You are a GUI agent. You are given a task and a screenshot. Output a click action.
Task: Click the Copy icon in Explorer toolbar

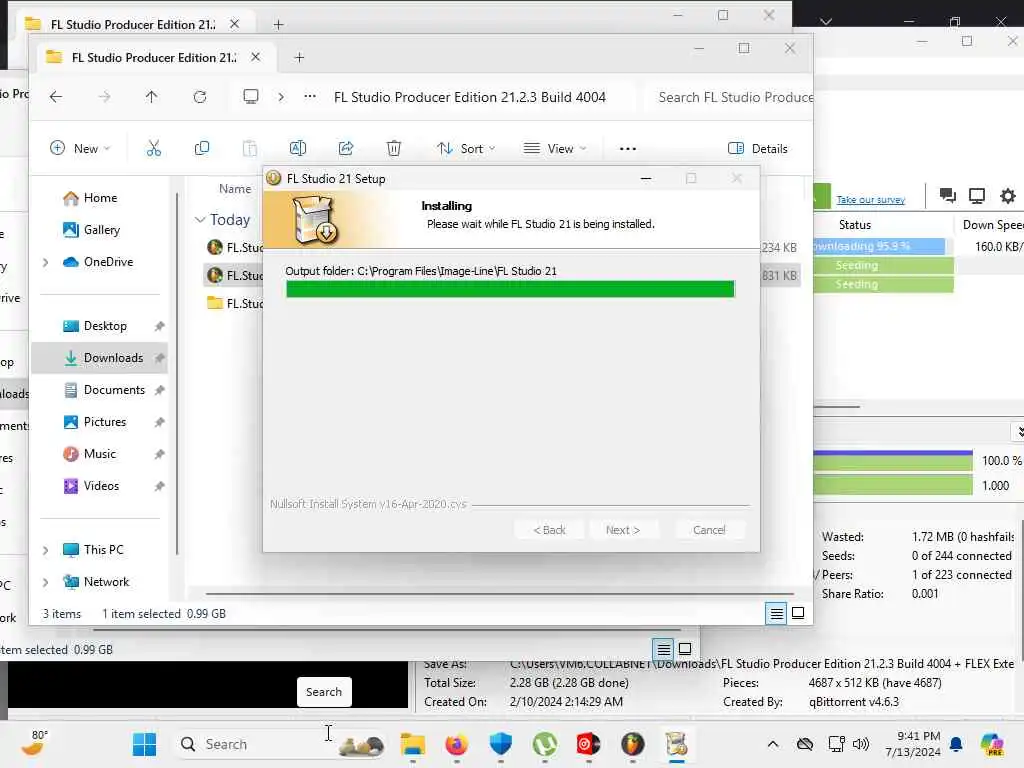click(202, 149)
